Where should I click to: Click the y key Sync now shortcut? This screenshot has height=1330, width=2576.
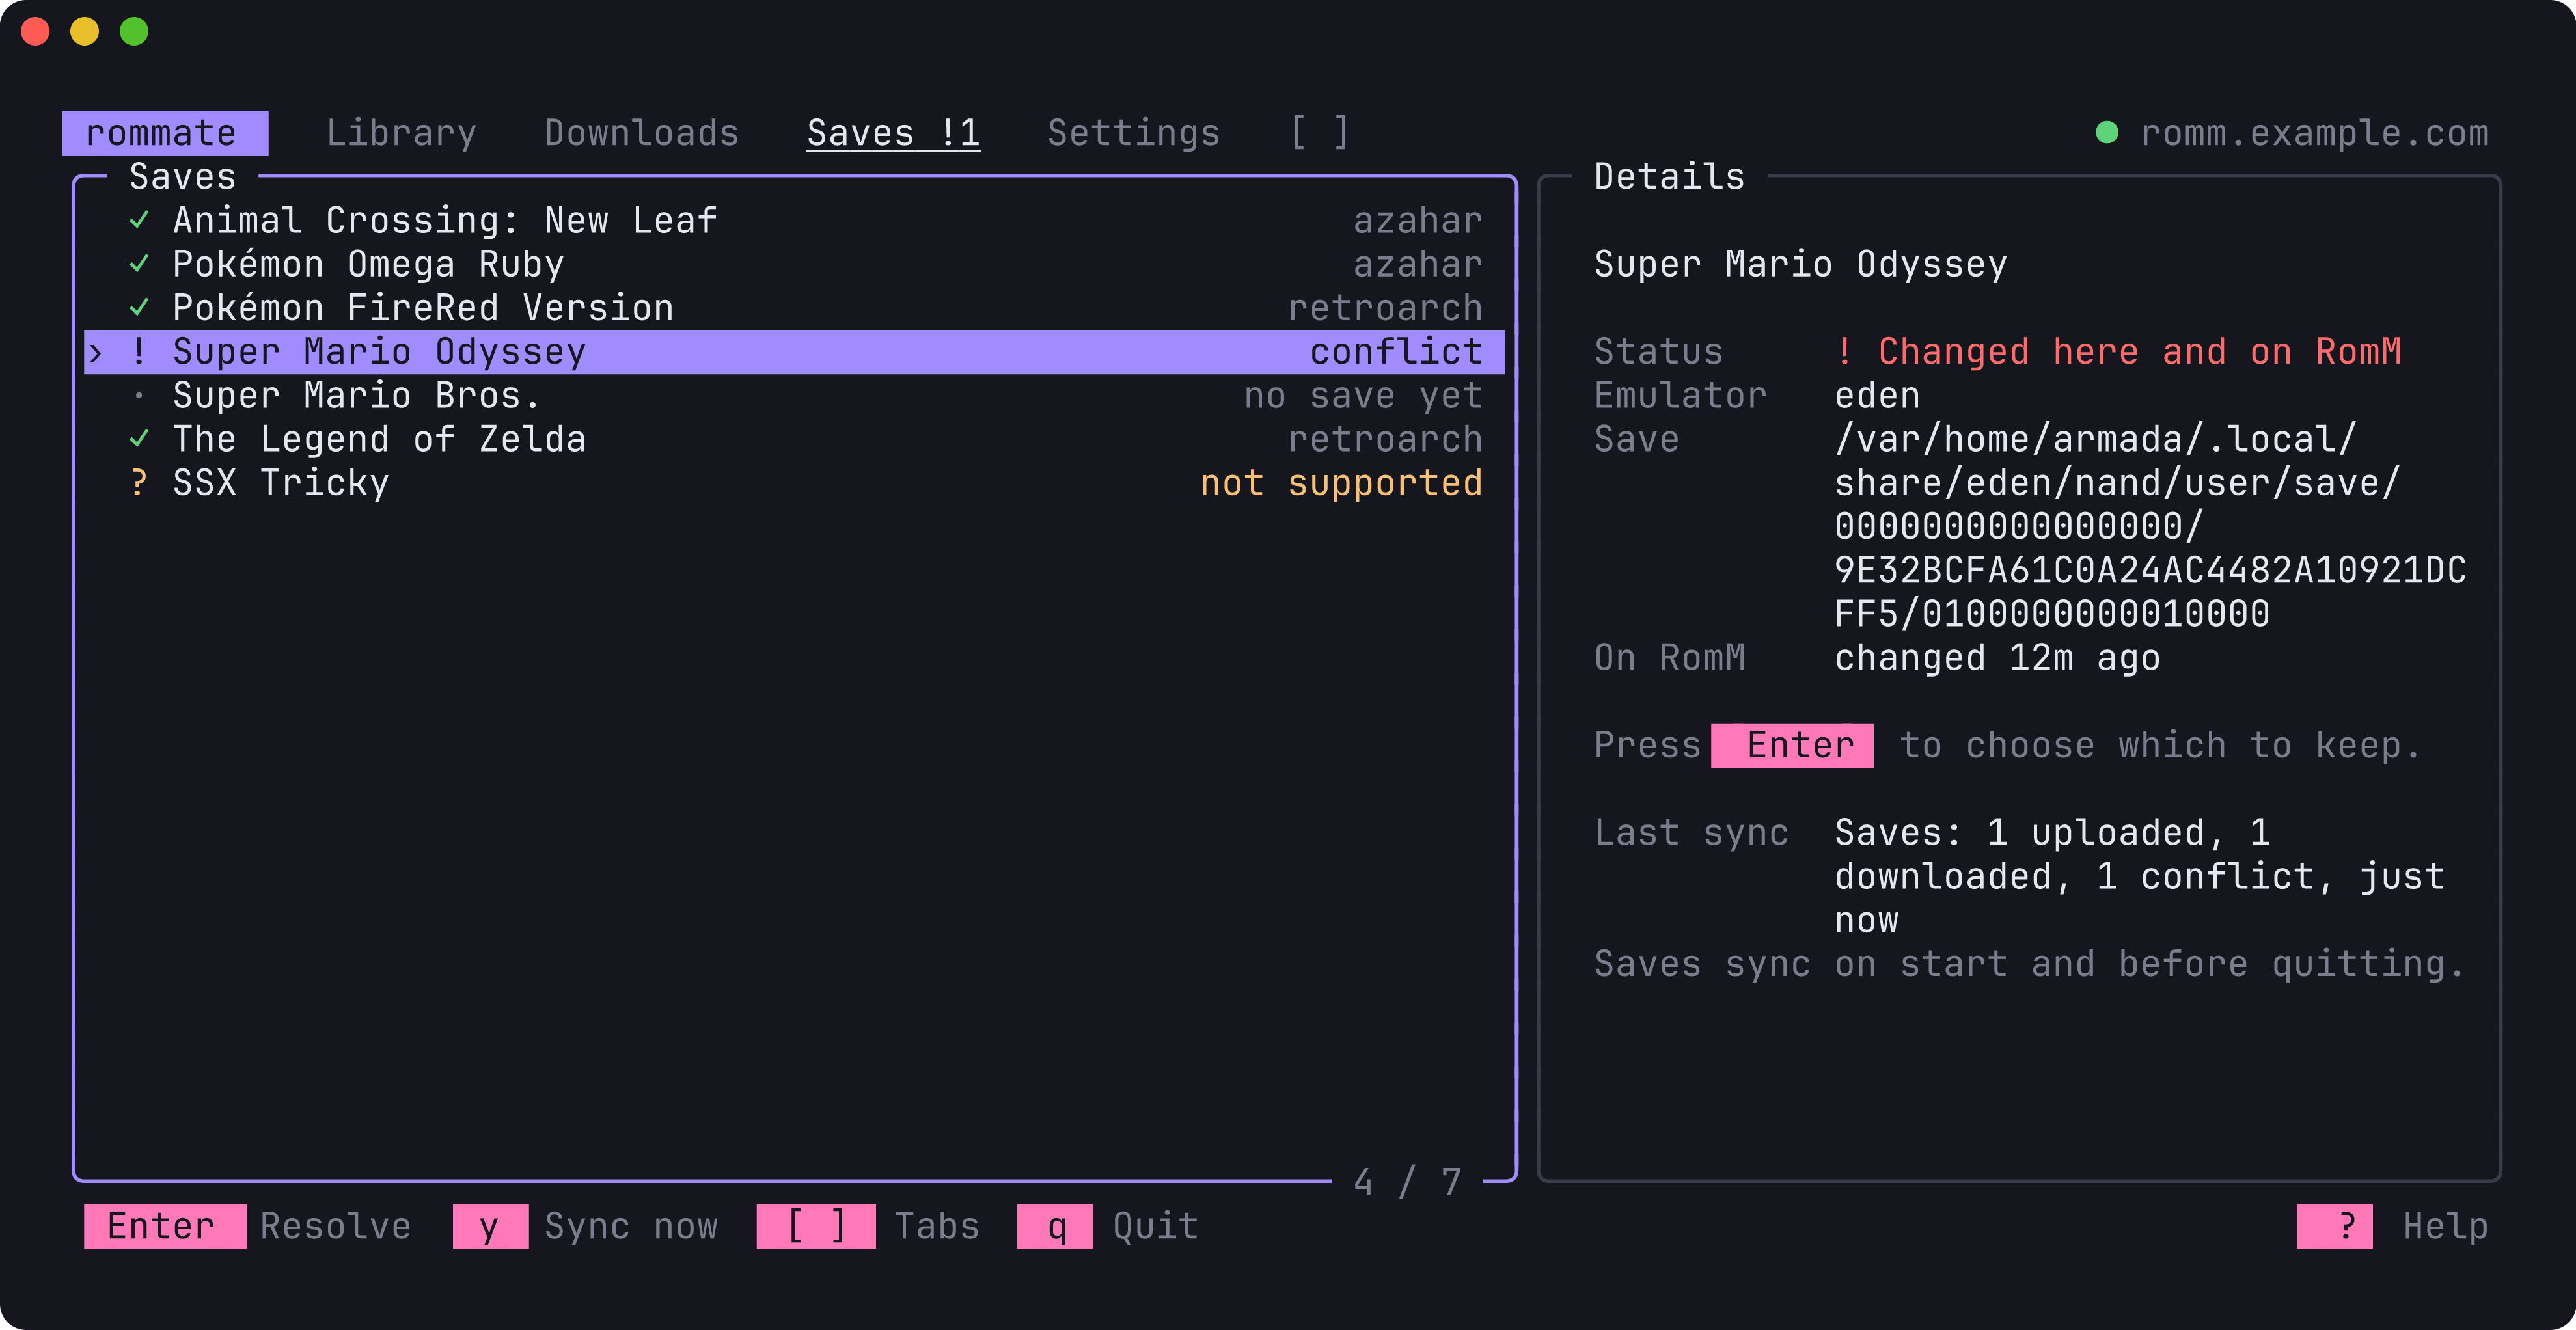pos(586,1226)
